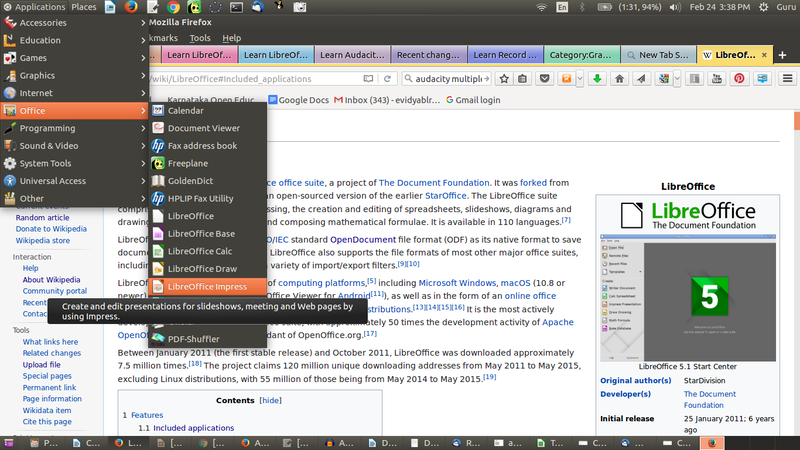Open the session gear menu
The height and width of the screenshot is (450, 800).
(x=764, y=7)
